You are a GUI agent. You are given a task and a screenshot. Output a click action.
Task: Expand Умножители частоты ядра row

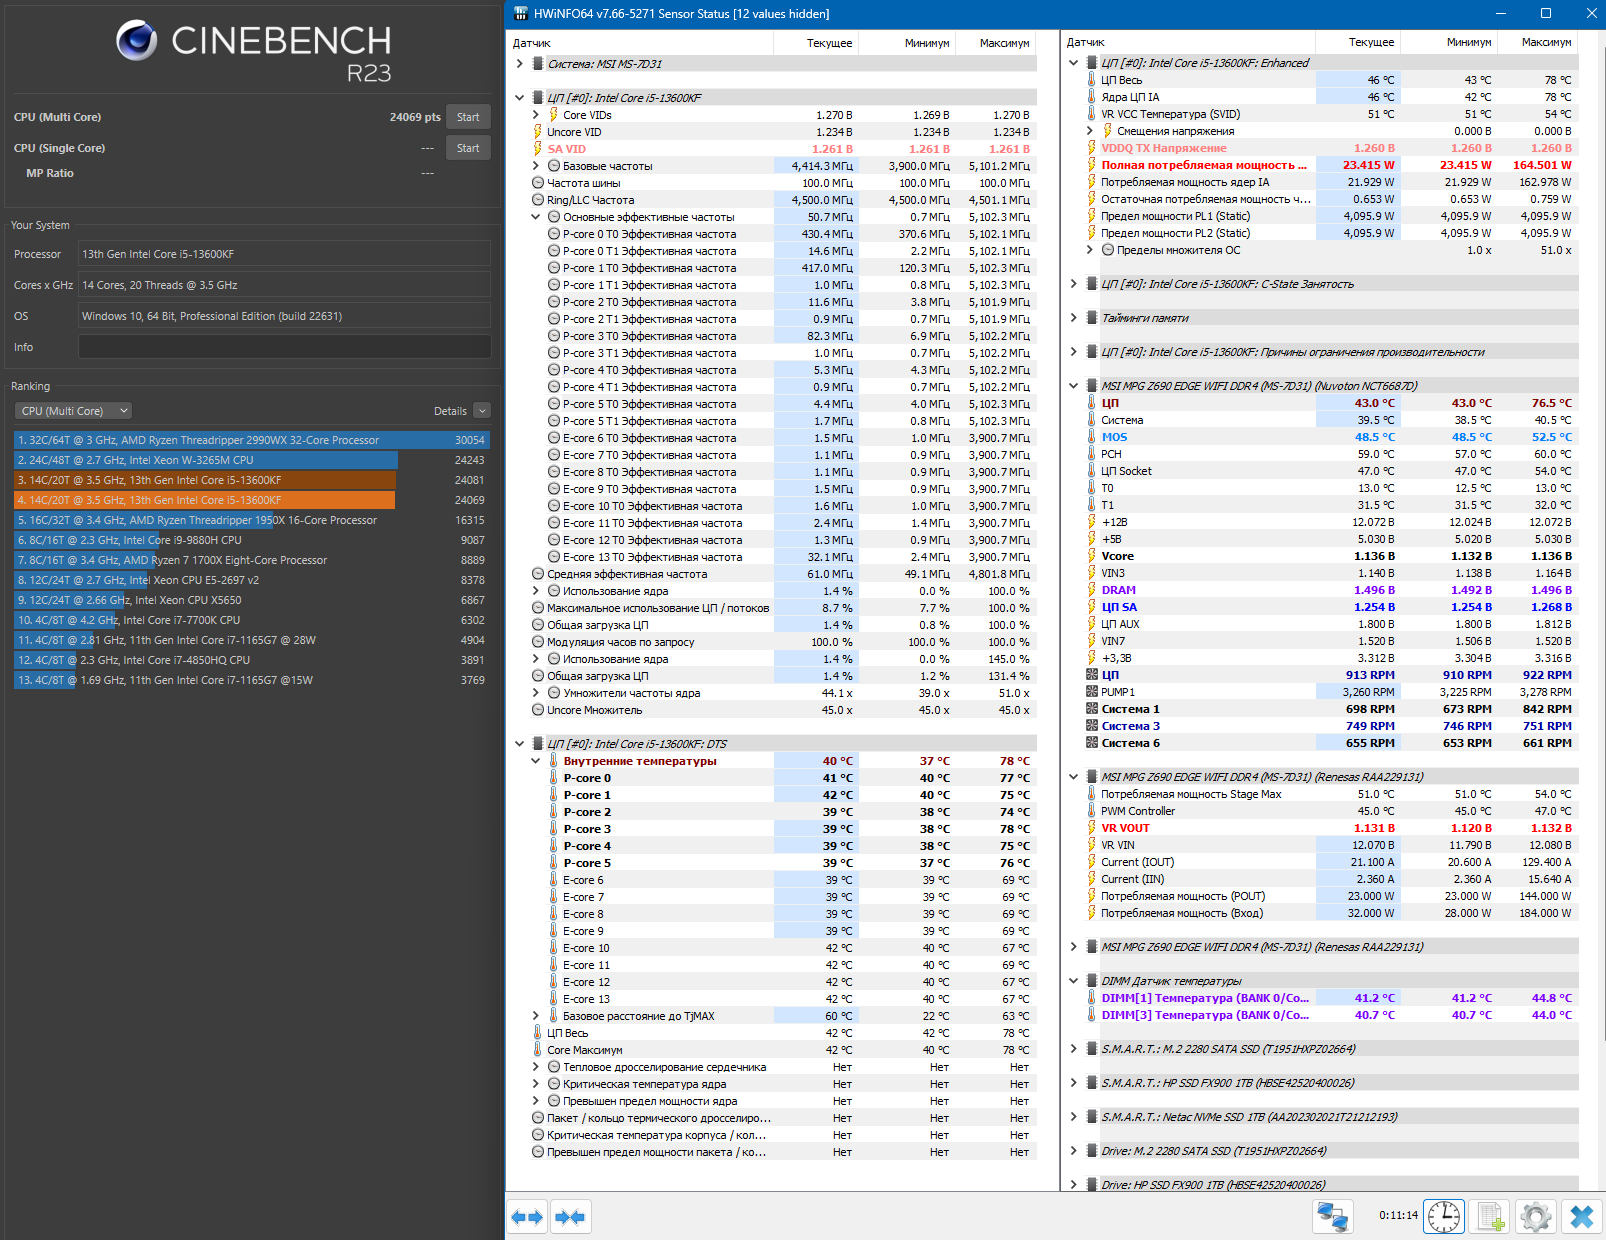[x=536, y=693]
